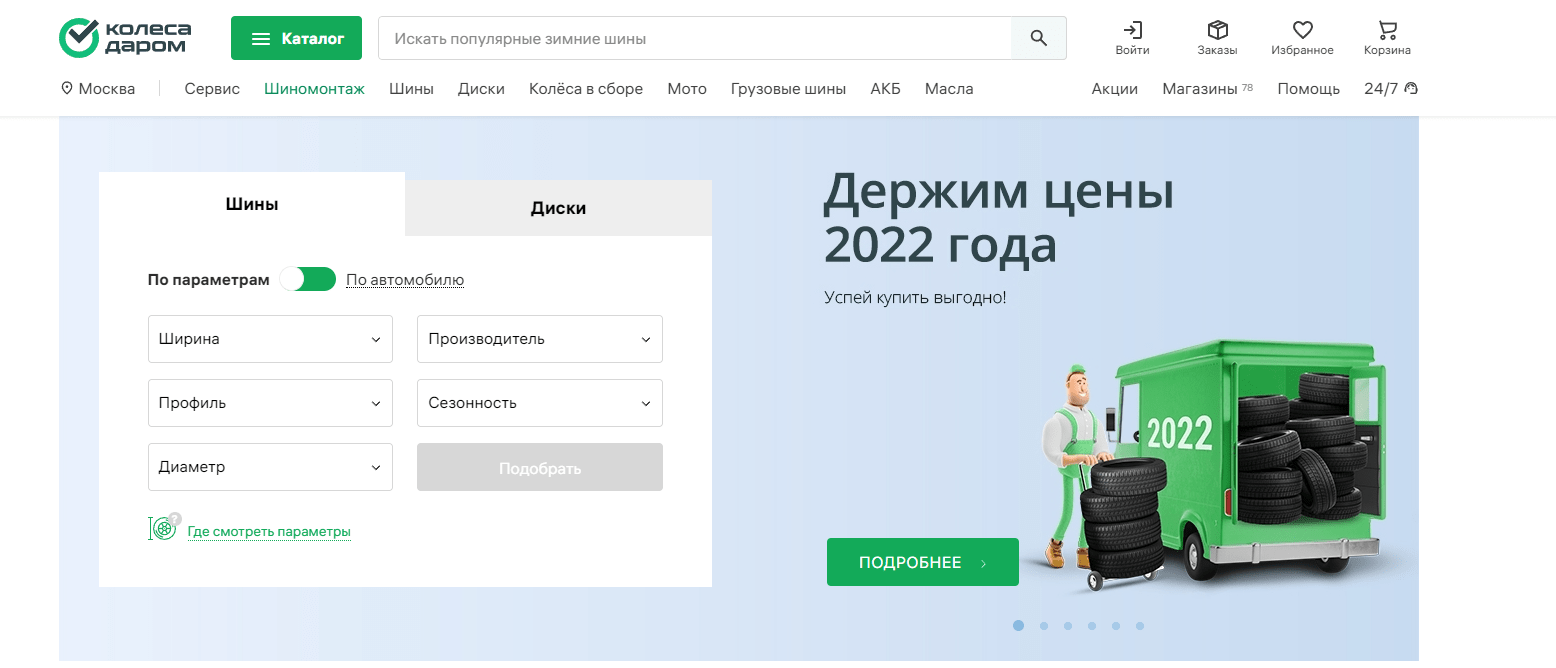Open Акции promotions link

point(1114,88)
